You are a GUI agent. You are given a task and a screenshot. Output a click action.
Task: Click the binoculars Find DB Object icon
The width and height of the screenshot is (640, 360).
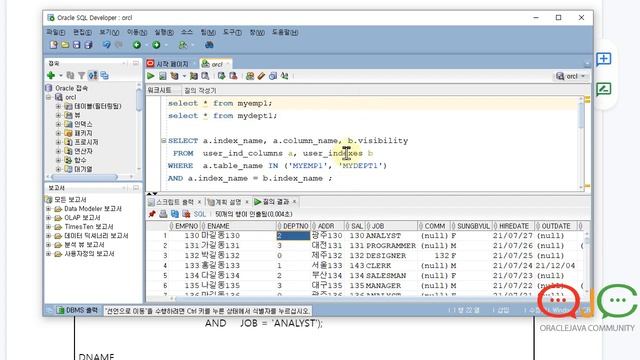(209, 45)
